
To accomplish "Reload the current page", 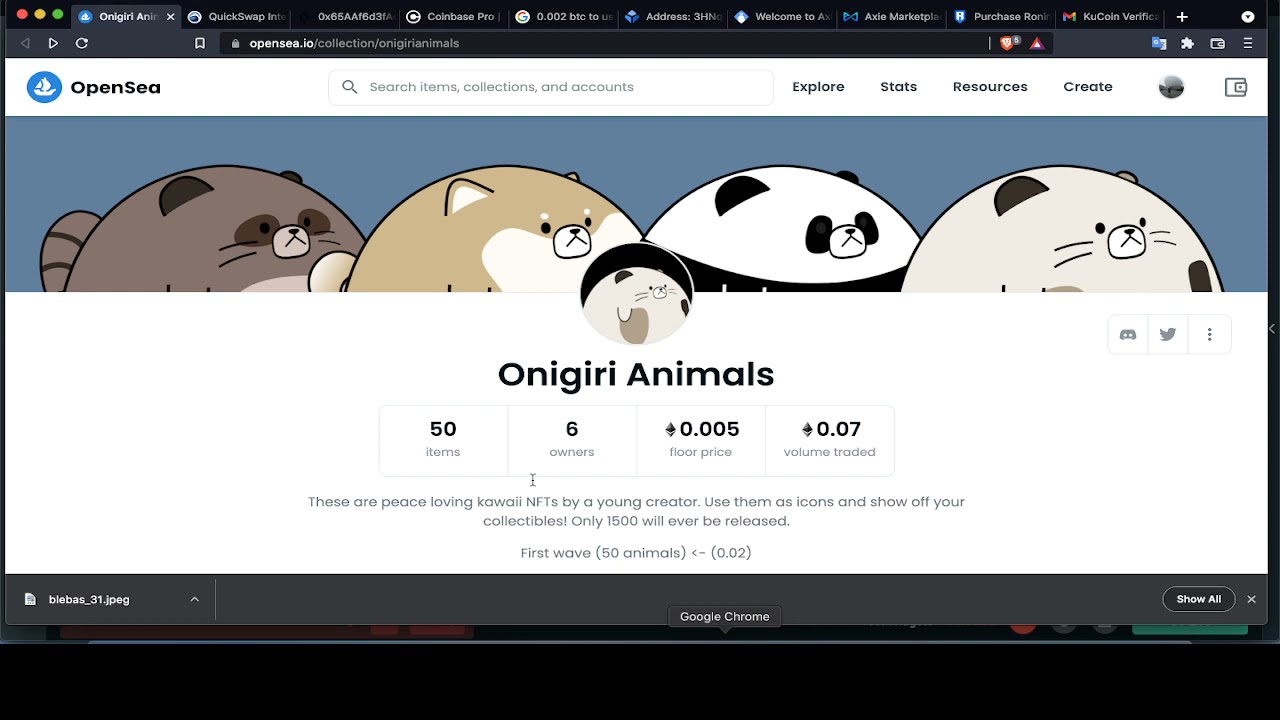I will pos(82,43).
